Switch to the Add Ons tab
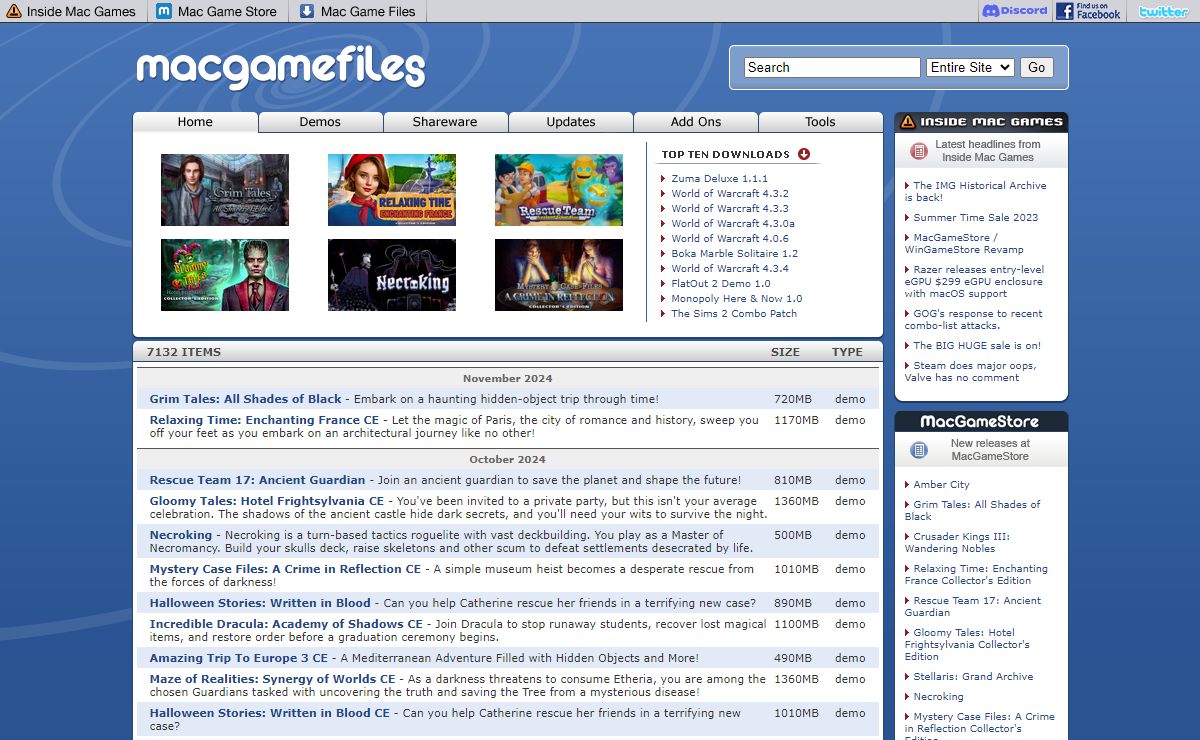 696,122
